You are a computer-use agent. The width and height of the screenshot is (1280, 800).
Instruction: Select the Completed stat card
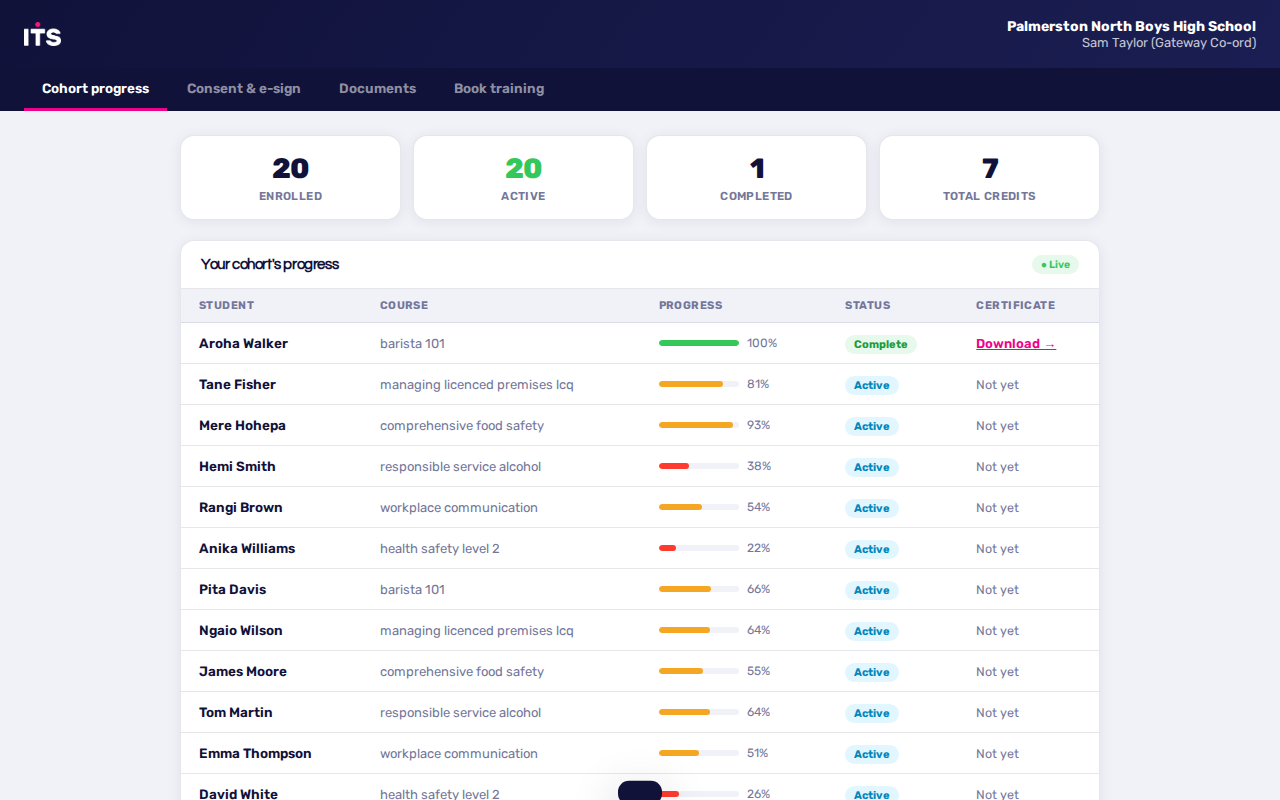[x=756, y=178]
